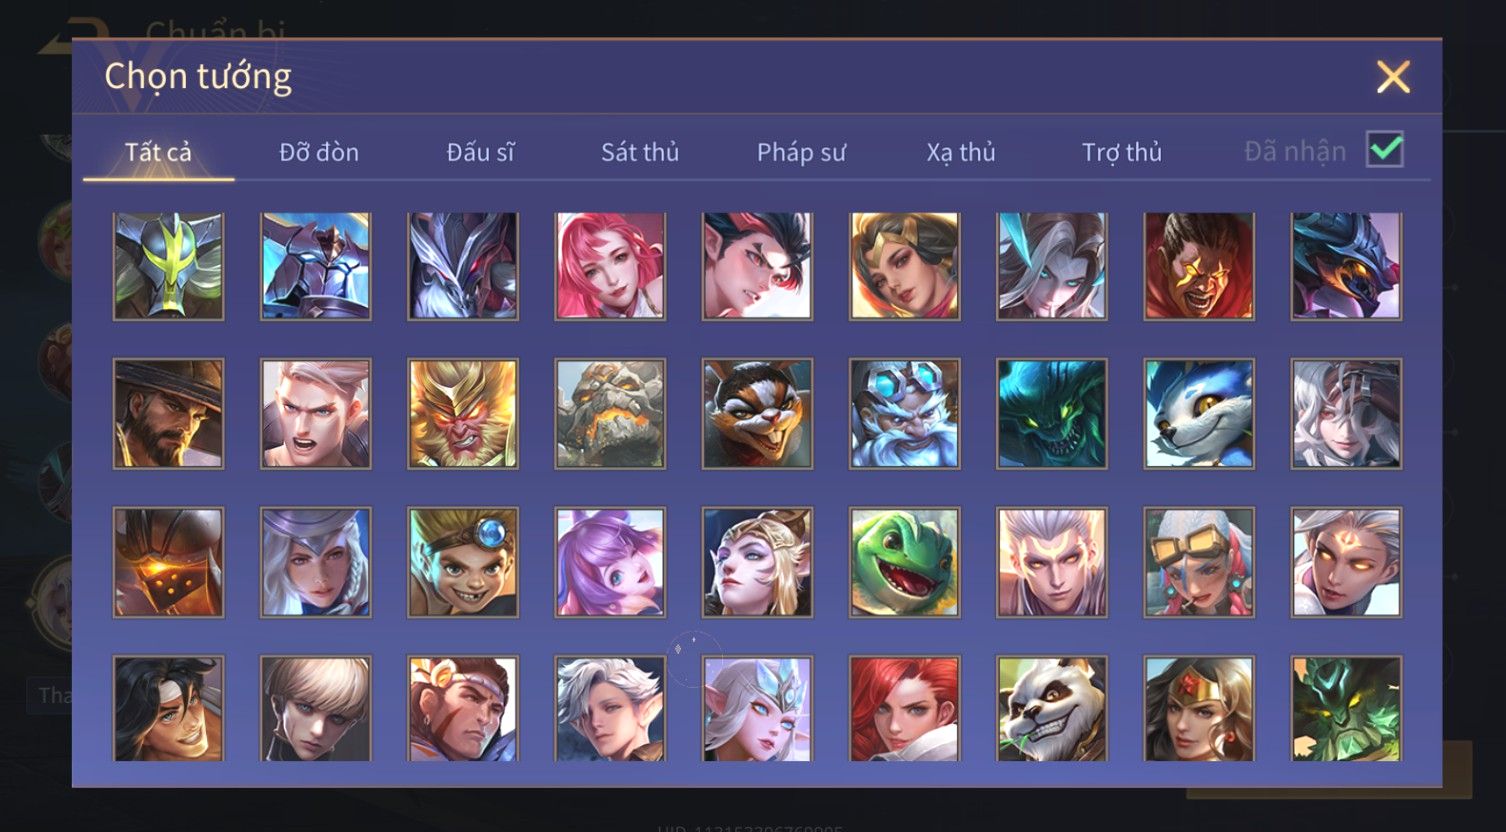Switch to the Pháp sư tab
Image resolution: width=1506 pixels, height=832 pixels.
pos(801,152)
